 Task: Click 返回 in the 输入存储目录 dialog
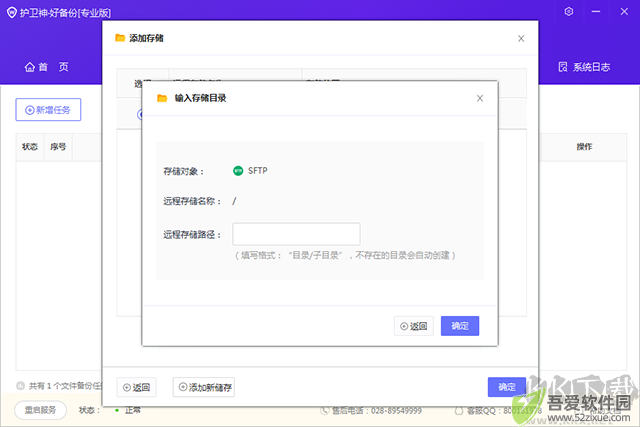tap(413, 326)
